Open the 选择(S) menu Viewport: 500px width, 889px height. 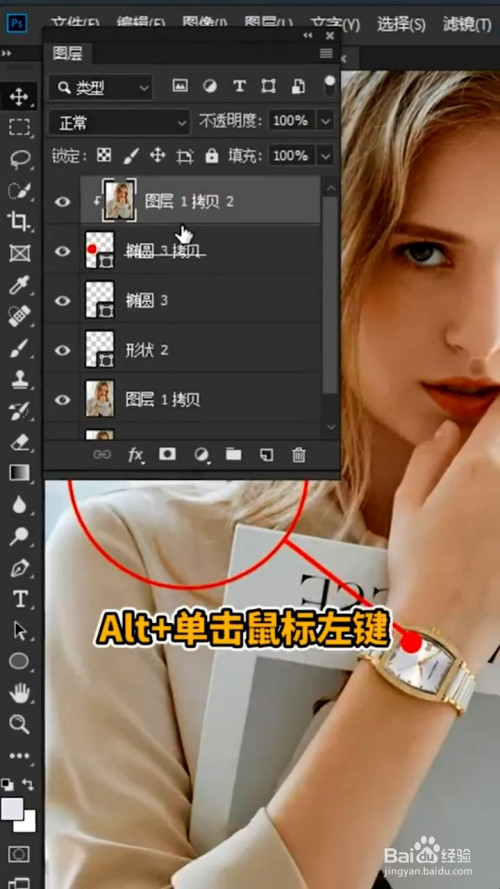click(401, 24)
